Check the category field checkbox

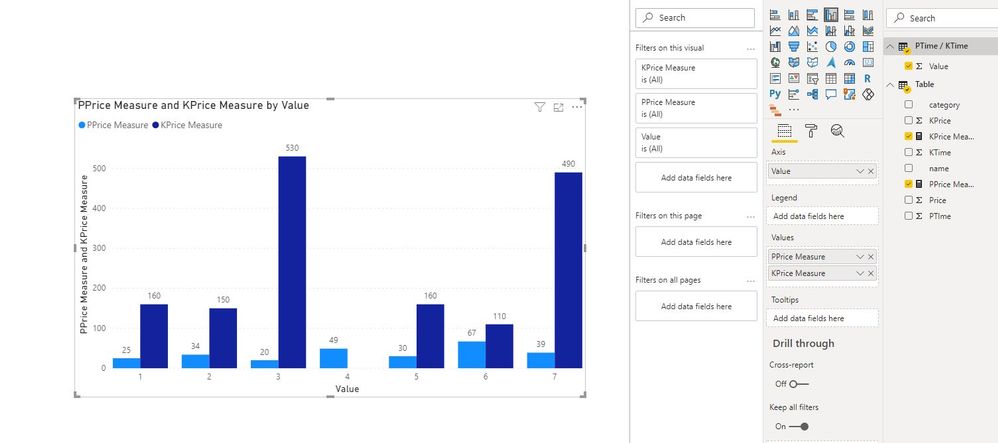[x=908, y=104]
